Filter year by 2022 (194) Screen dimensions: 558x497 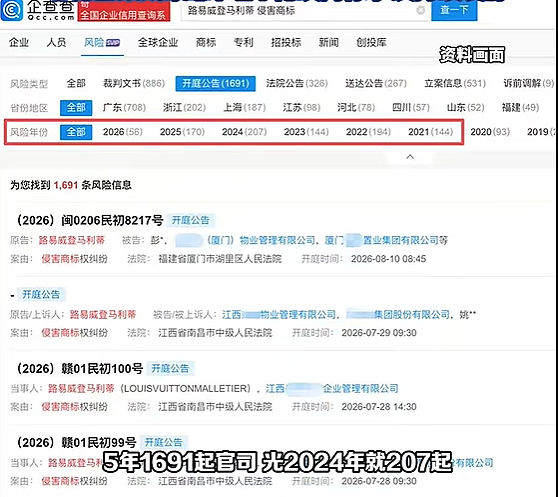[x=368, y=132]
